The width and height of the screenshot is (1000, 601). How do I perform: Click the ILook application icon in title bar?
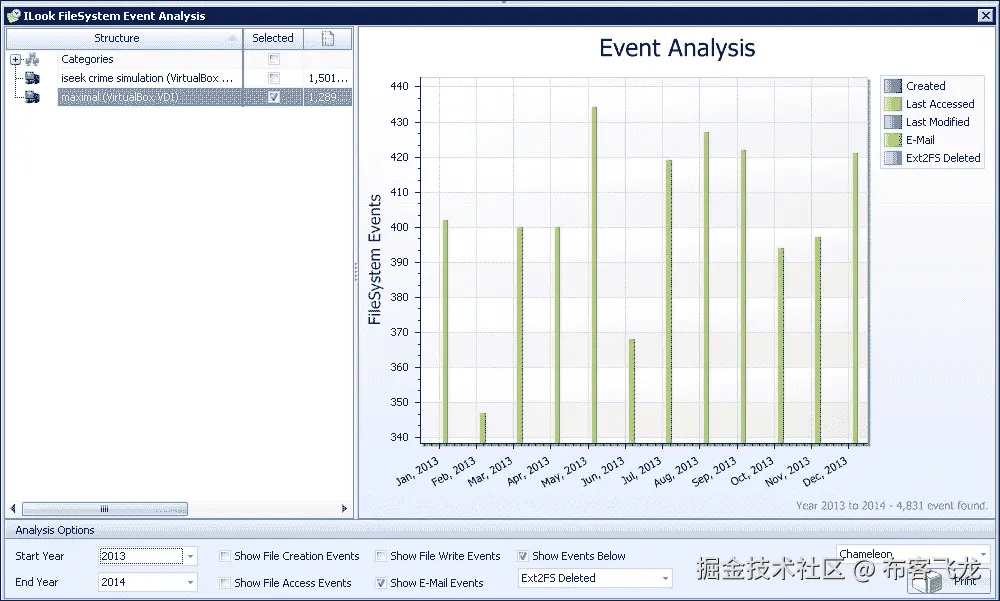point(13,15)
